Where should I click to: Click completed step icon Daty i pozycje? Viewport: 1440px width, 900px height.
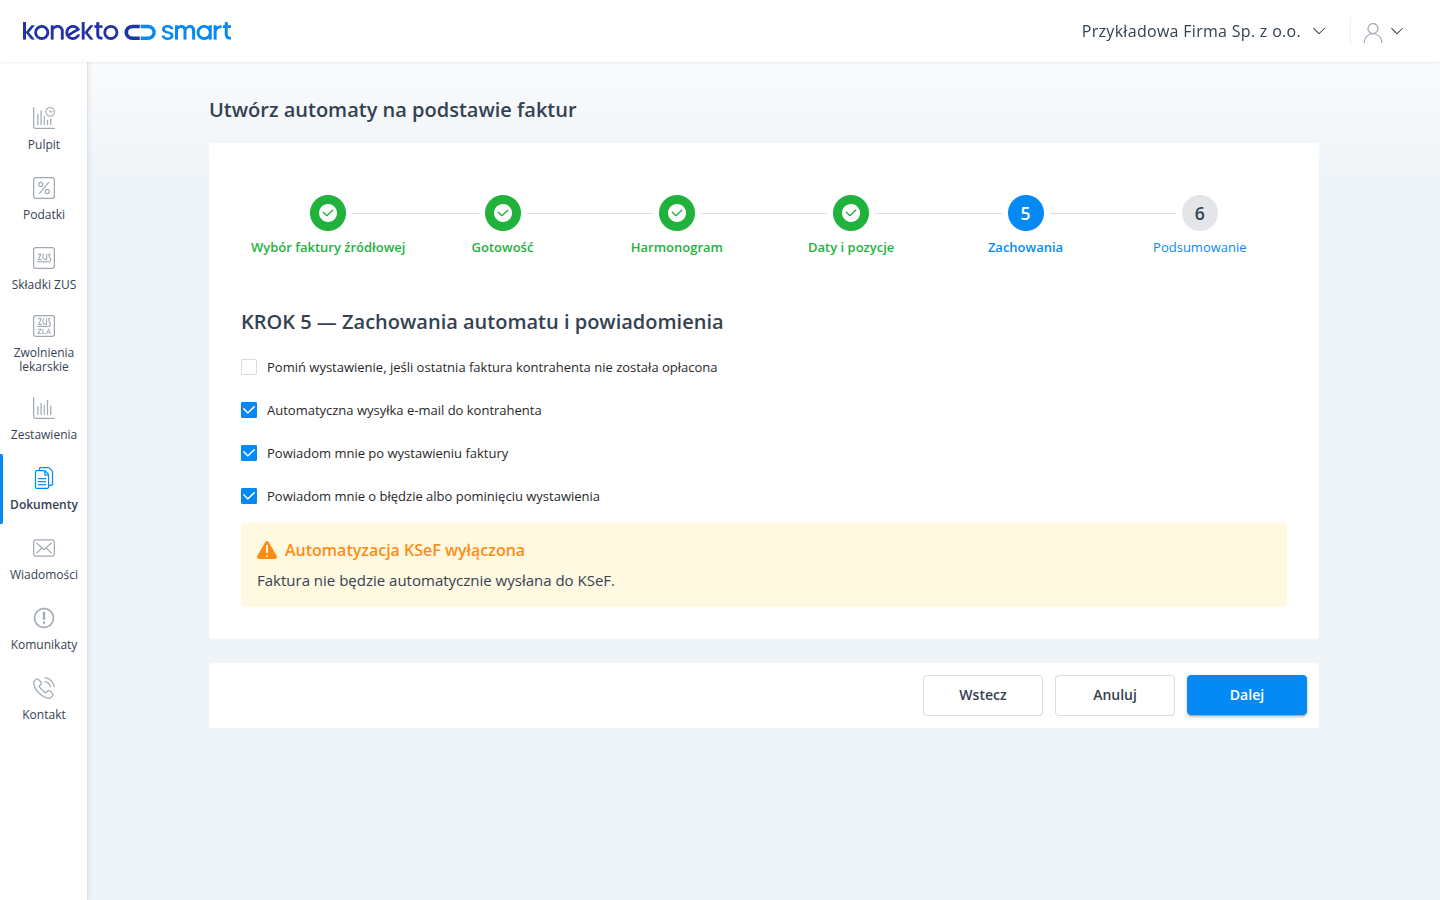(x=851, y=213)
